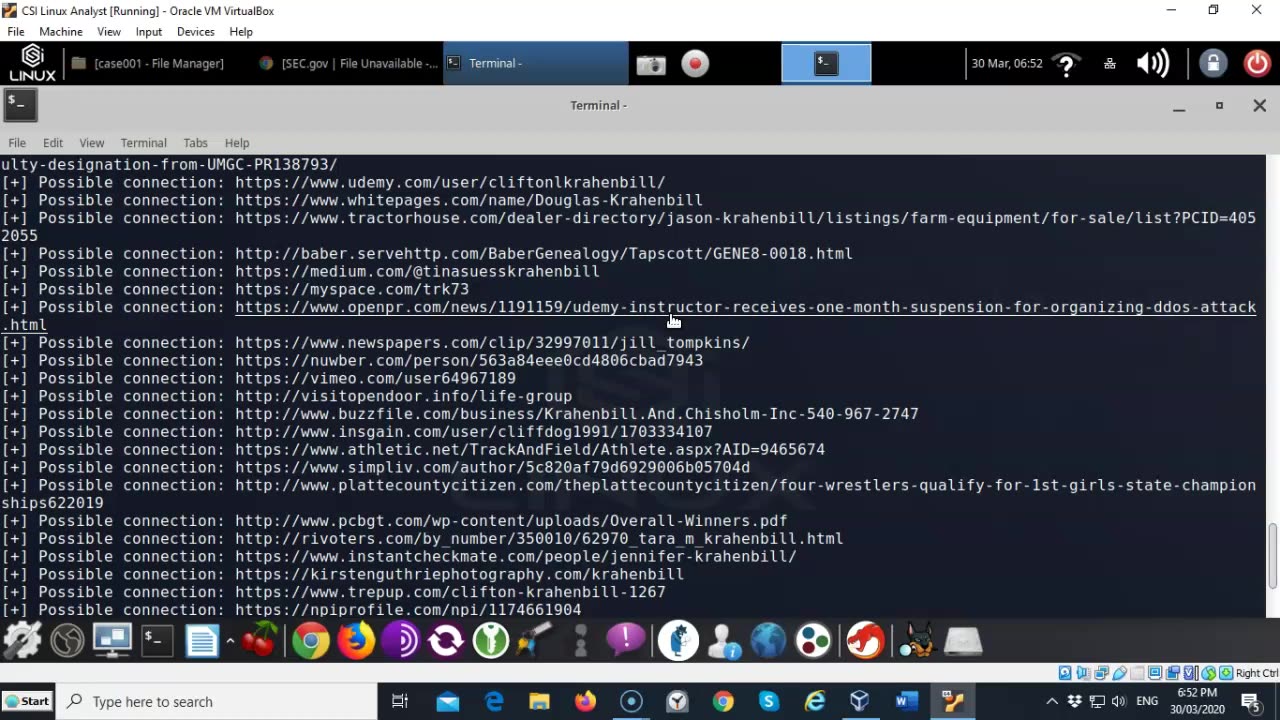Click the npiprofile.com/npi/1174661904 URL
This screenshot has height=720, width=1280.
pyautogui.click(x=408, y=610)
